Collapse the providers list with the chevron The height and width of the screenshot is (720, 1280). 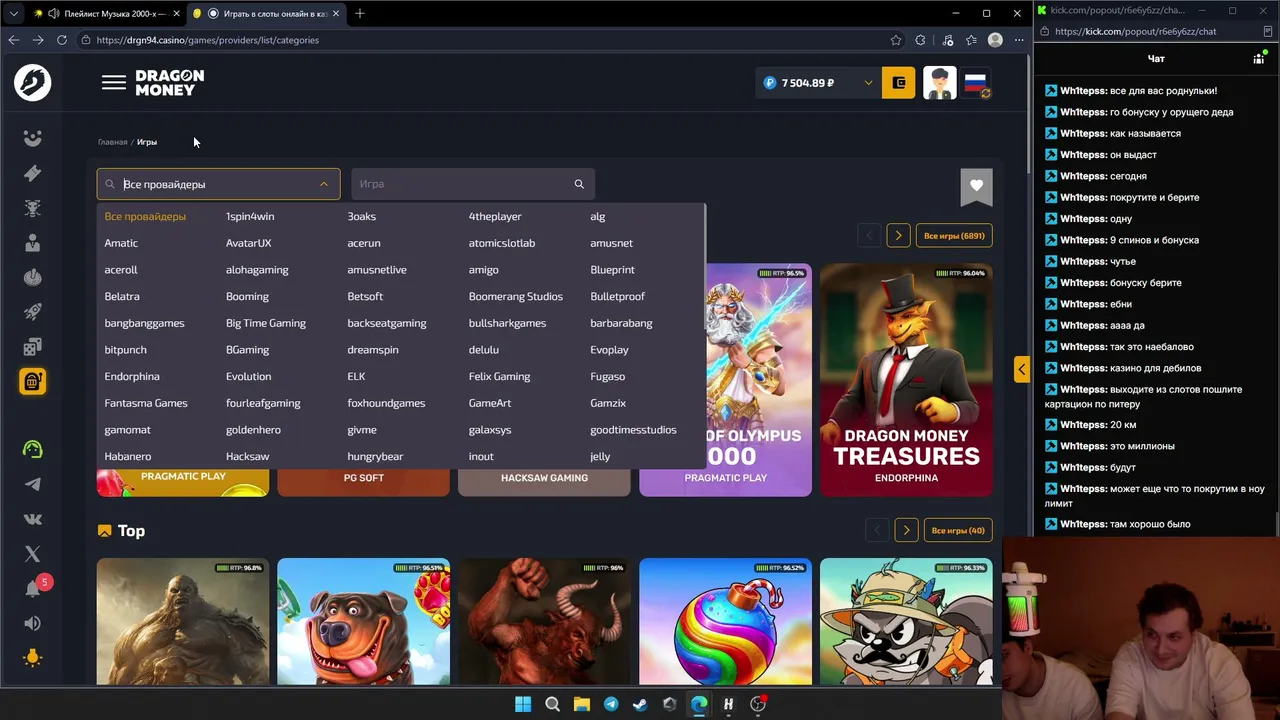point(323,184)
